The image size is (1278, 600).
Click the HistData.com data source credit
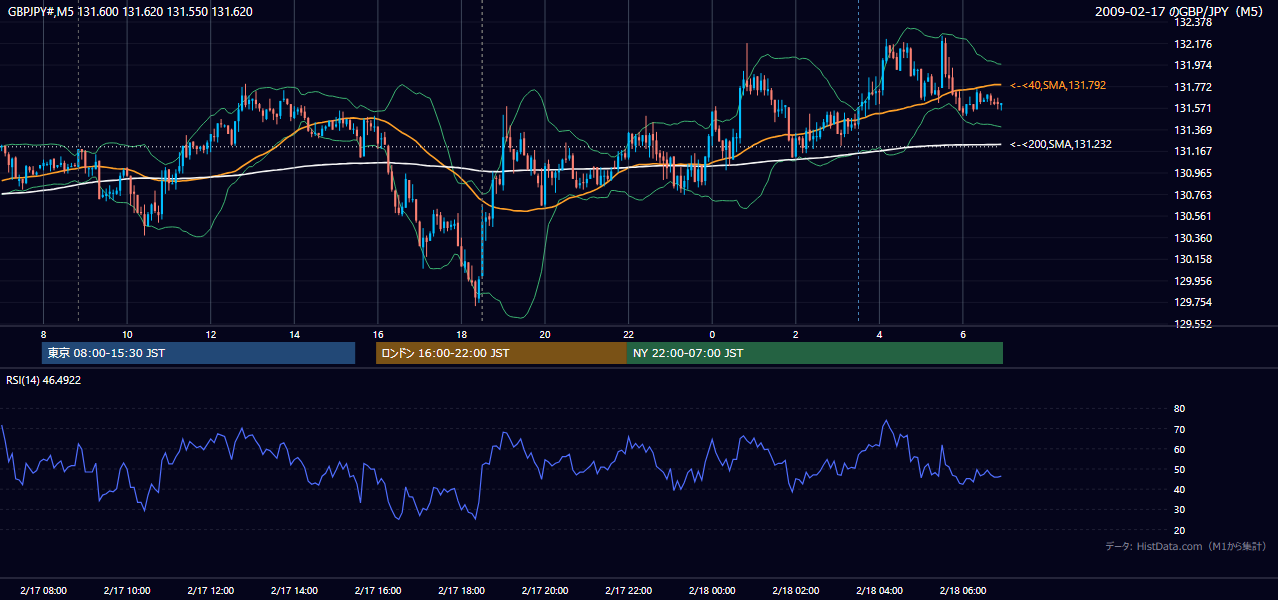(1186, 546)
